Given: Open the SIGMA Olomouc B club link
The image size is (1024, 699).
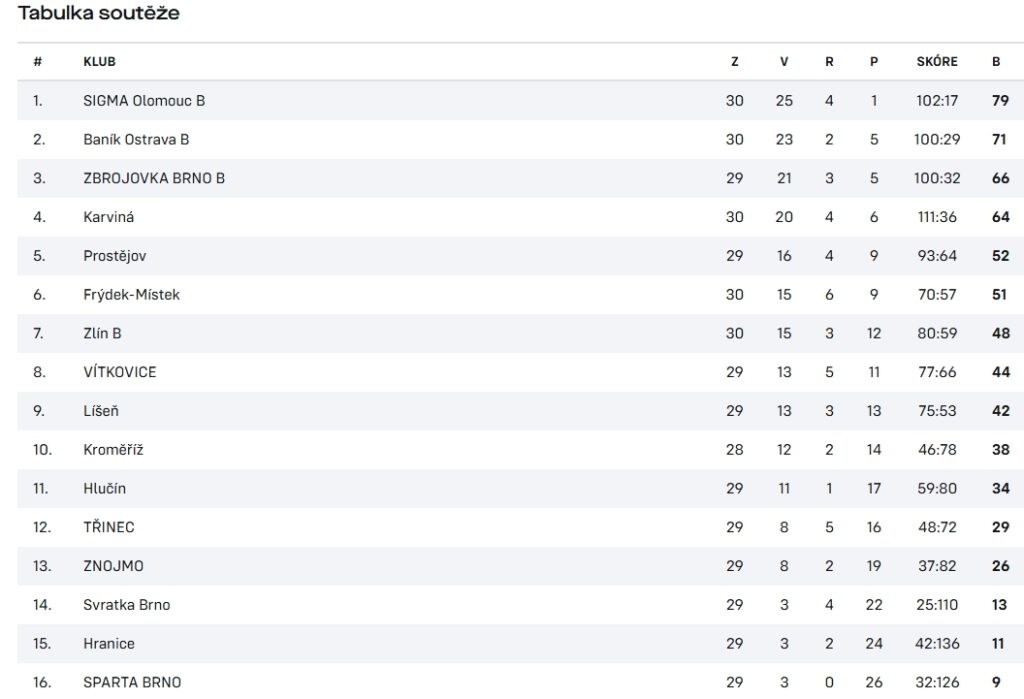Looking at the screenshot, I should click(x=144, y=101).
